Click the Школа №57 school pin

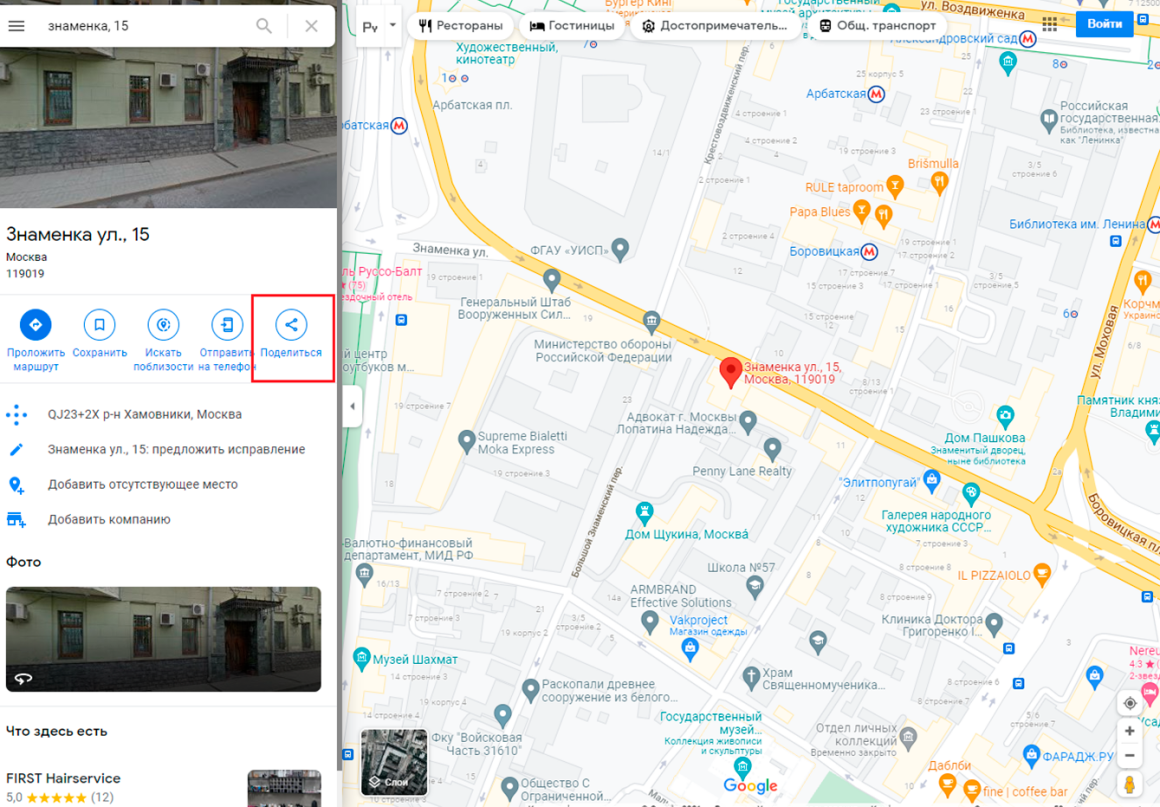click(x=755, y=587)
